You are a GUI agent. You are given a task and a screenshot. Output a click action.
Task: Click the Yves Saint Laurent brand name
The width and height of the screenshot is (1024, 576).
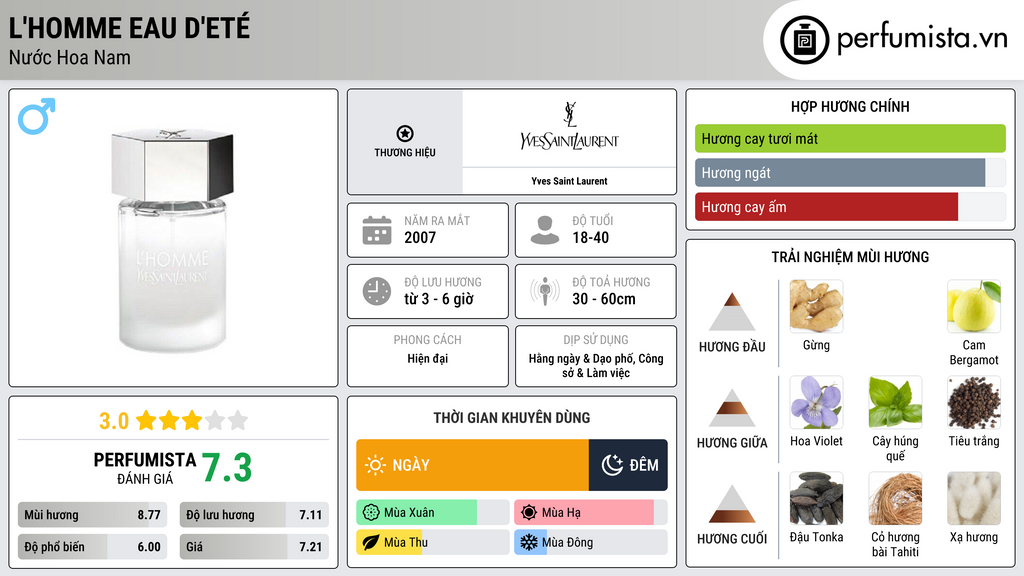(x=569, y=181)
